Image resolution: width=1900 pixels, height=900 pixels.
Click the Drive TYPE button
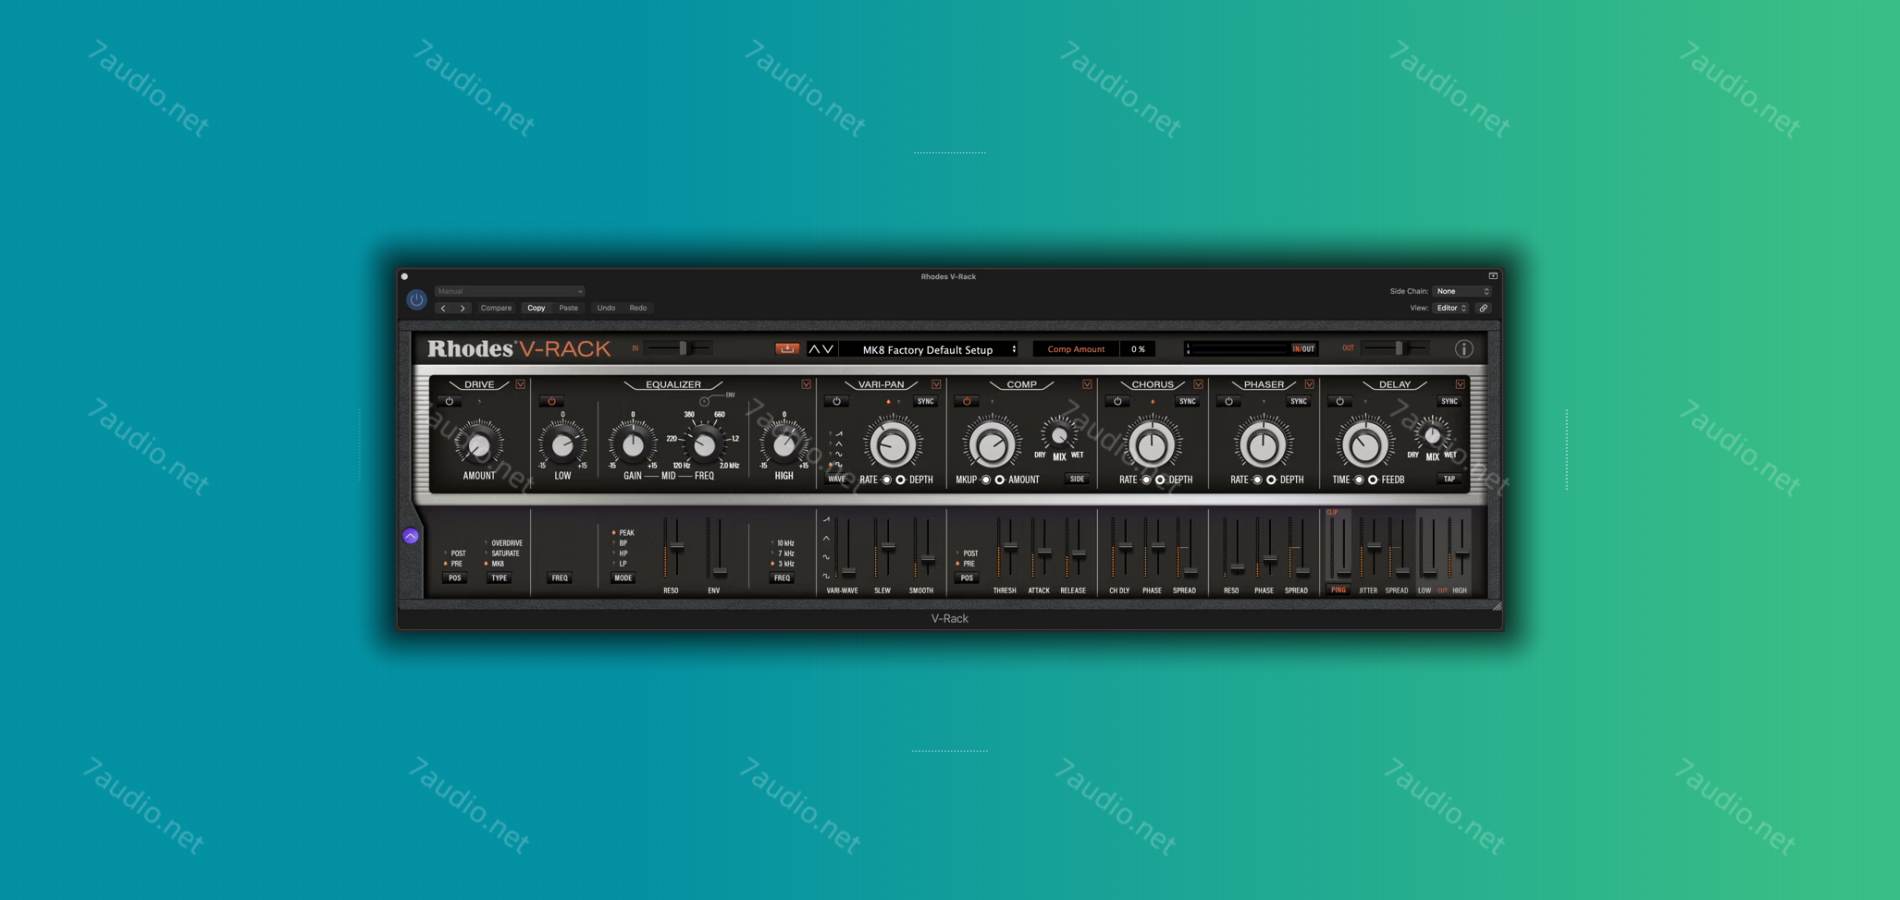click(499, 578)
